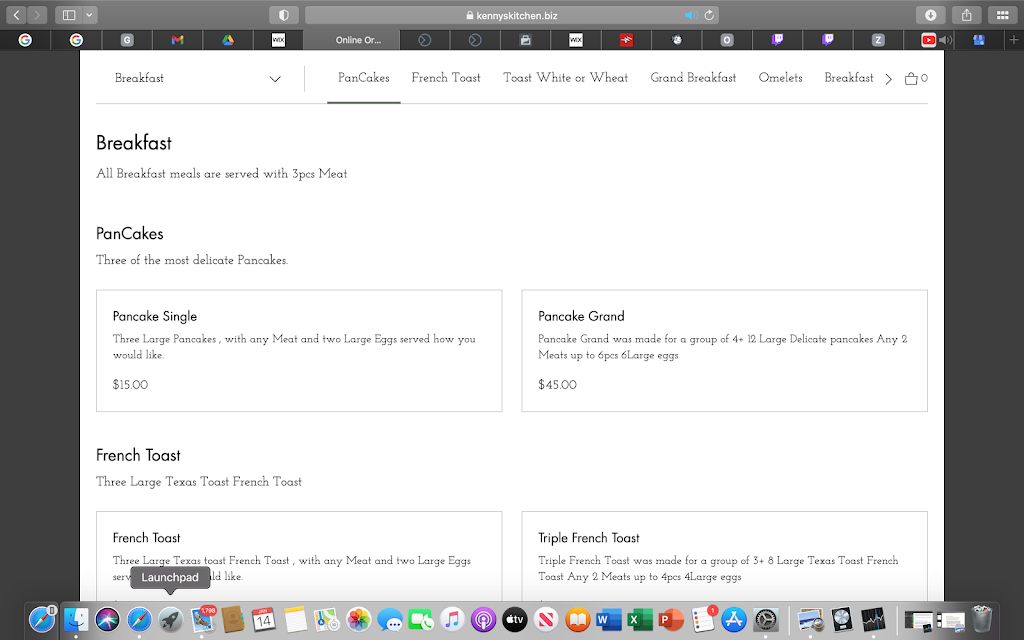Toggle the privacy shield icon
1024x640 pixels.
point(284,15)
